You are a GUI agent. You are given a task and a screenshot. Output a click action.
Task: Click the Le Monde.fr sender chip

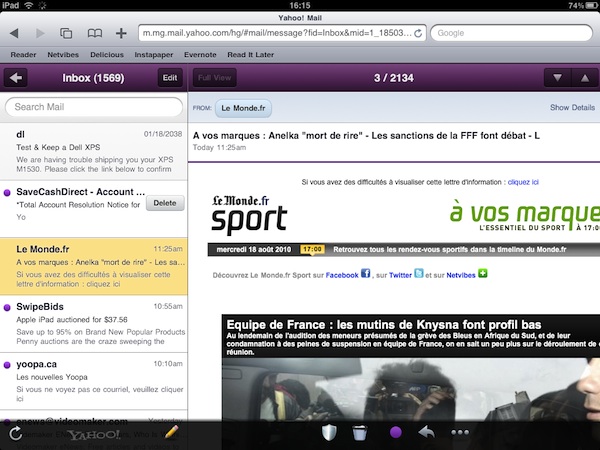point(243,108)
